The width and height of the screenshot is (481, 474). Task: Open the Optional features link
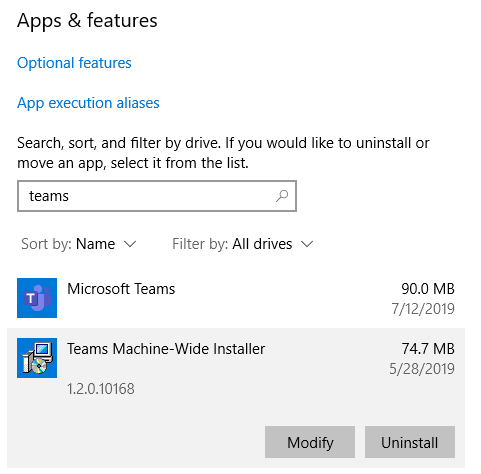click(74, 63)
